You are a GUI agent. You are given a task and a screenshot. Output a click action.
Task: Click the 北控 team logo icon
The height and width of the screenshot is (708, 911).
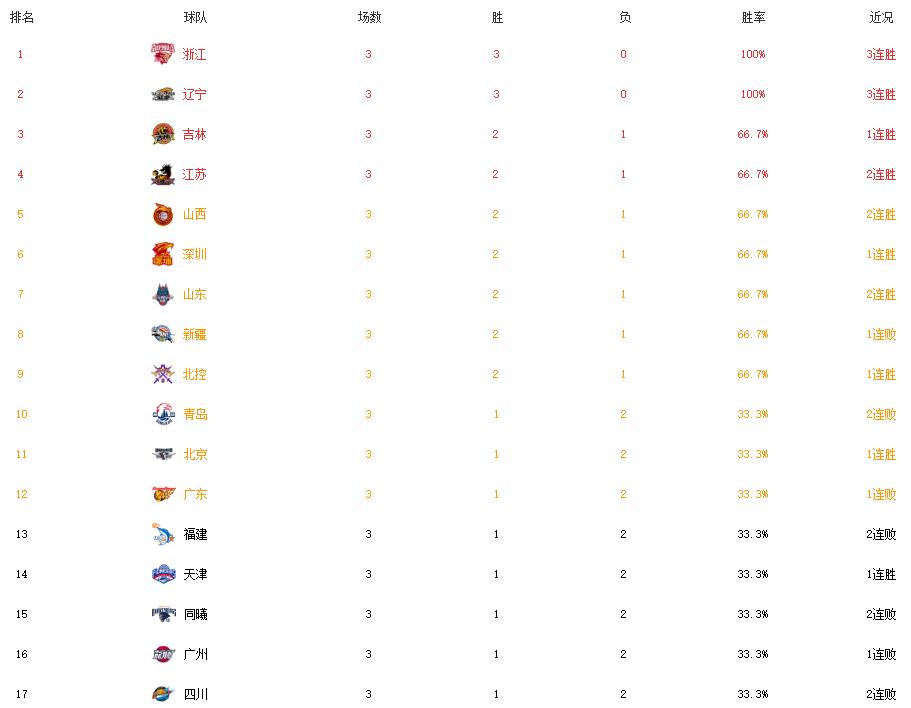pos(163,374)
